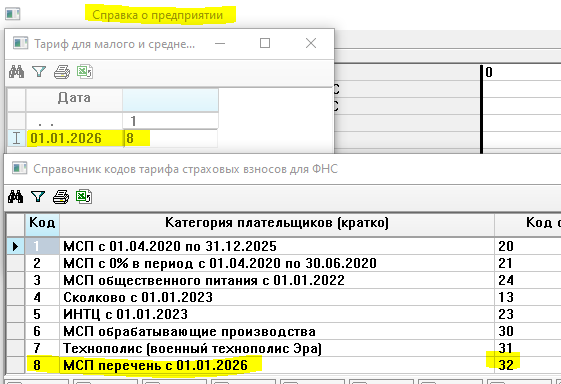The width and height of the screenshot is (561, 384).
Task: Apply filter funnel in the FNS codes directory
Action: pyautogui.click(x=38, y=197)
